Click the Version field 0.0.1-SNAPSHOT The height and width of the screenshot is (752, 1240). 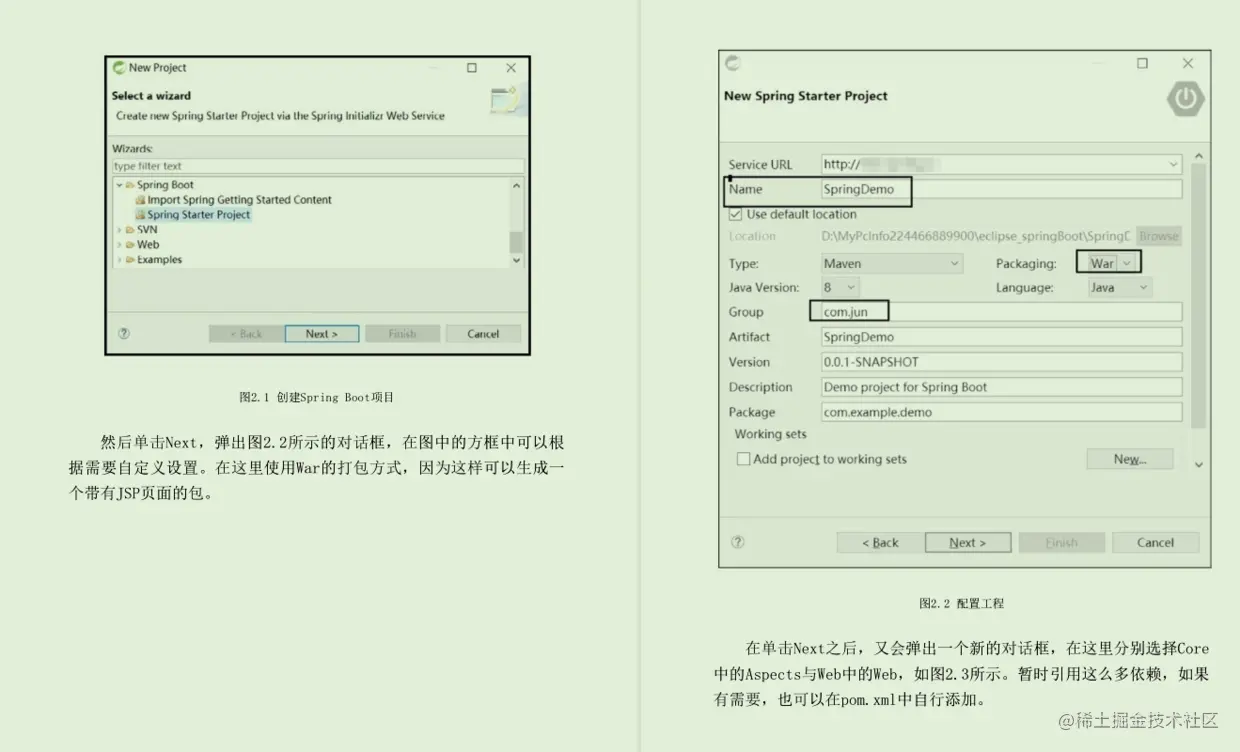tap(1001, 362)
